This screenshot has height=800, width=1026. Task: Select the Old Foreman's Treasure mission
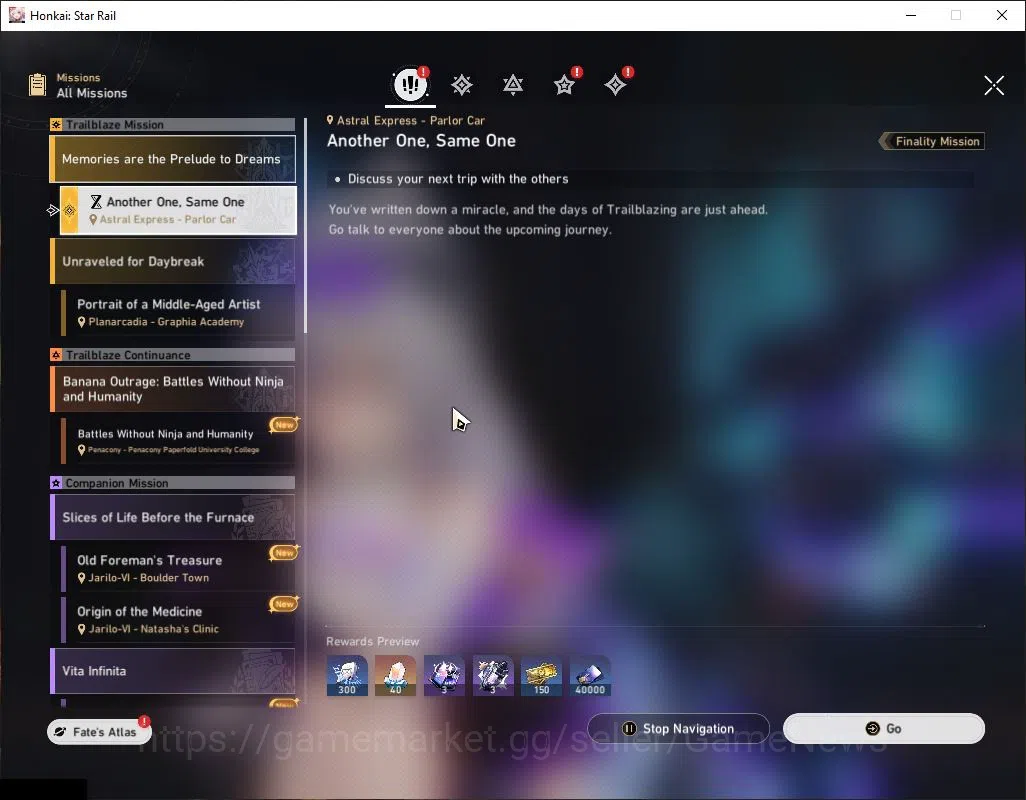(178, 568)
